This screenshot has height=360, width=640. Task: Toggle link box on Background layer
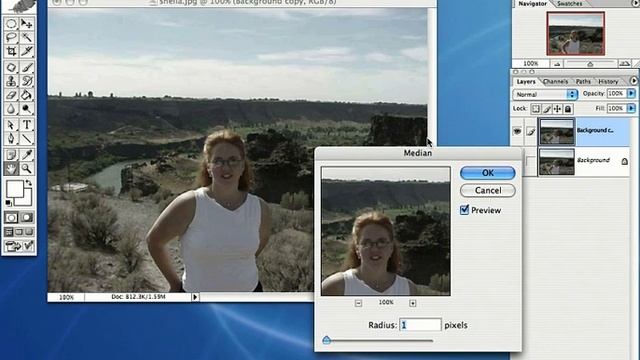pos(530,162)
